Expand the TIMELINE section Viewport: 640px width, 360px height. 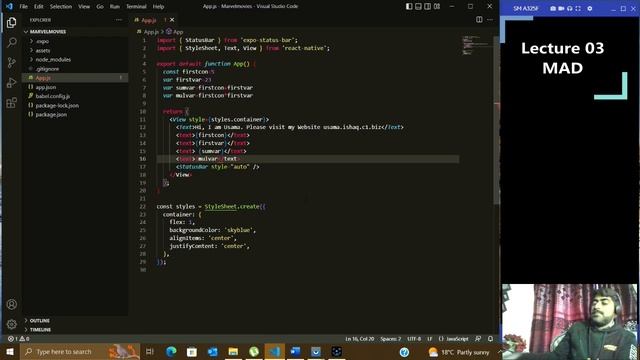click(x=40, y=330)
